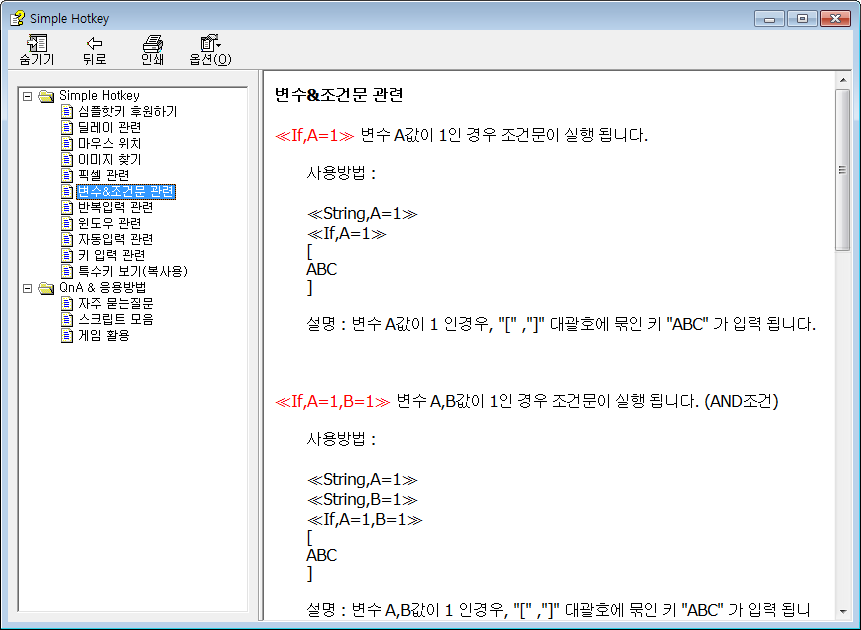861x630 pixels.
Task: Click page icon beside 키 입력 관련
Action: (x=67, y=255)
